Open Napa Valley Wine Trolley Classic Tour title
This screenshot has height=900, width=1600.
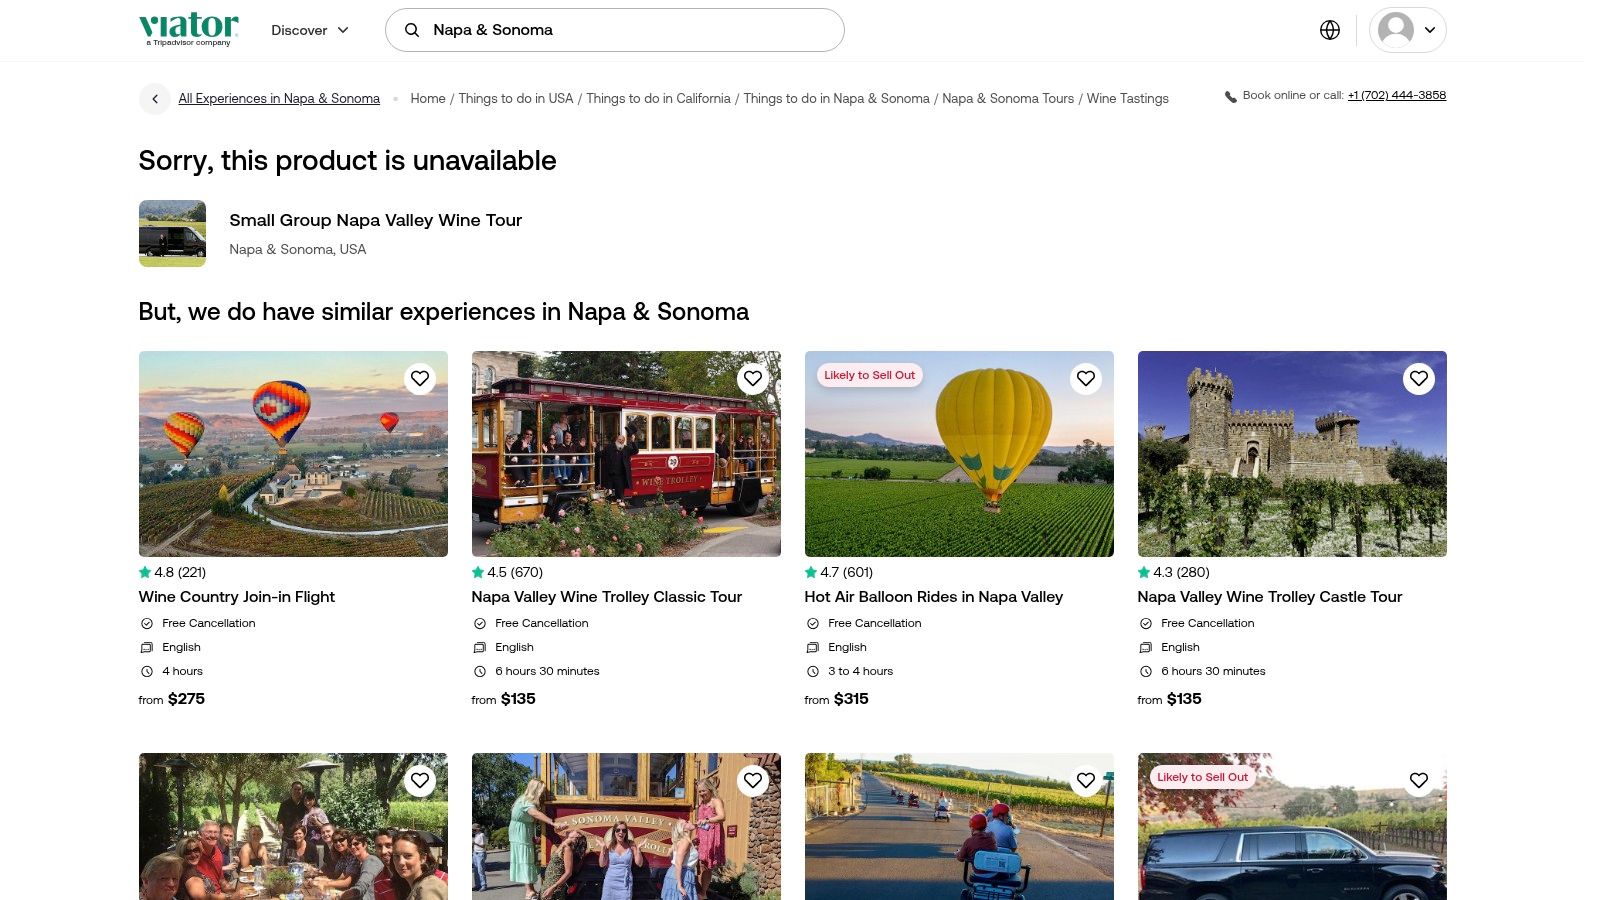607,597
